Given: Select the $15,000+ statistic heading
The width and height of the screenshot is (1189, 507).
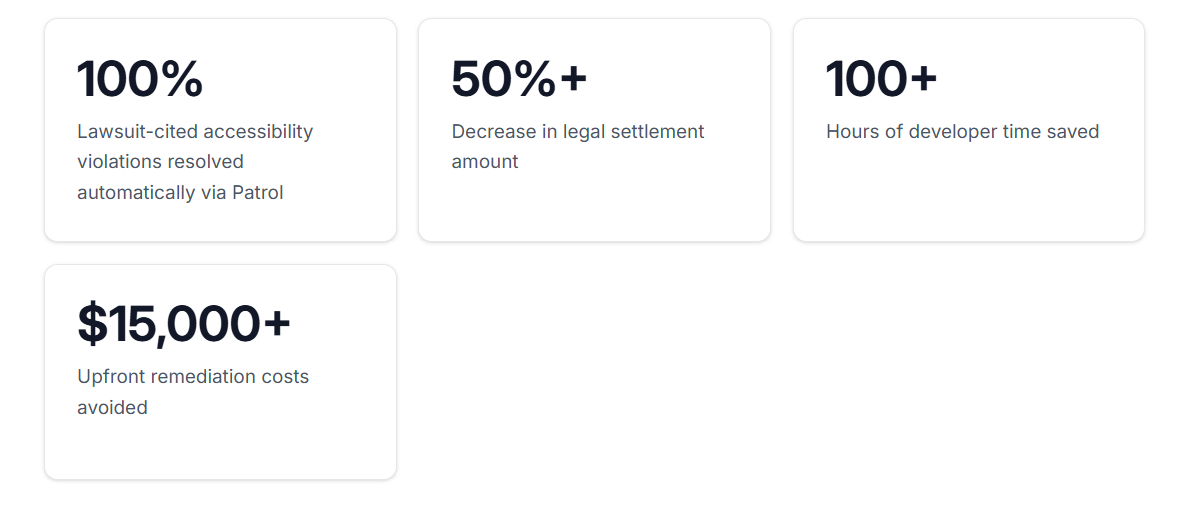Looking at the screenshot, I should pos(184,325).
